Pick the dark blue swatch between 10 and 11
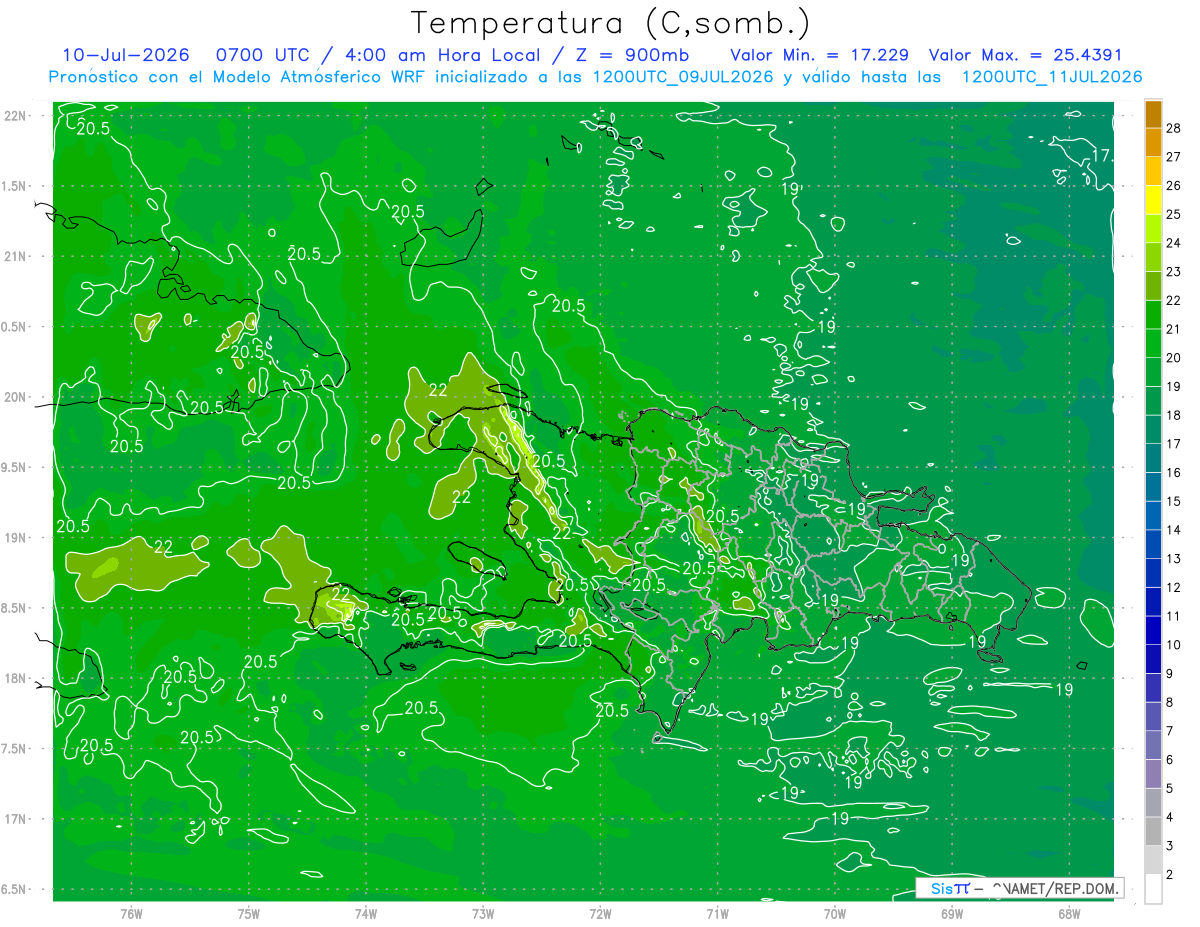This screenshot has width=1200, height=927. coord(1153,630)
